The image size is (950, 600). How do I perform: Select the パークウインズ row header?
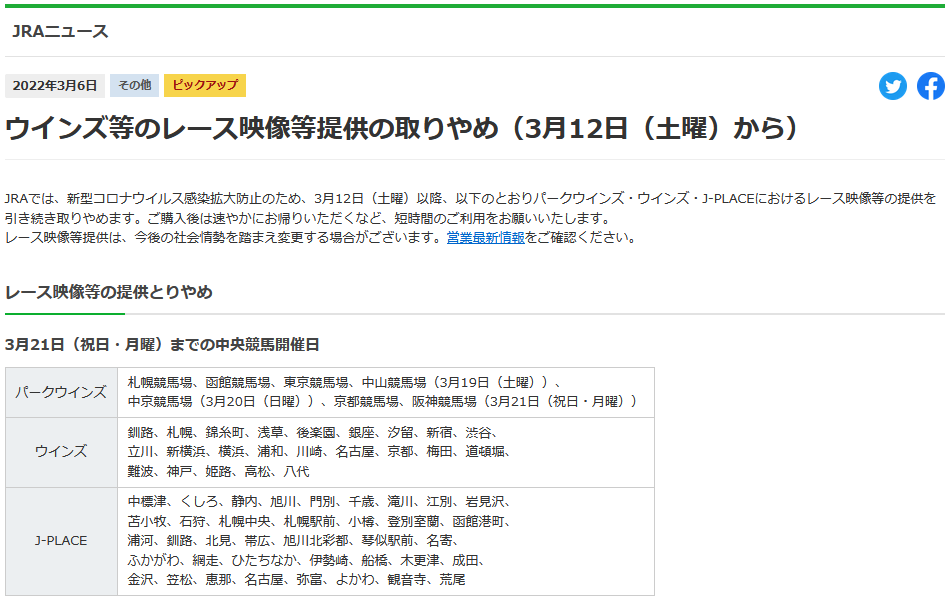click(61, 392)
